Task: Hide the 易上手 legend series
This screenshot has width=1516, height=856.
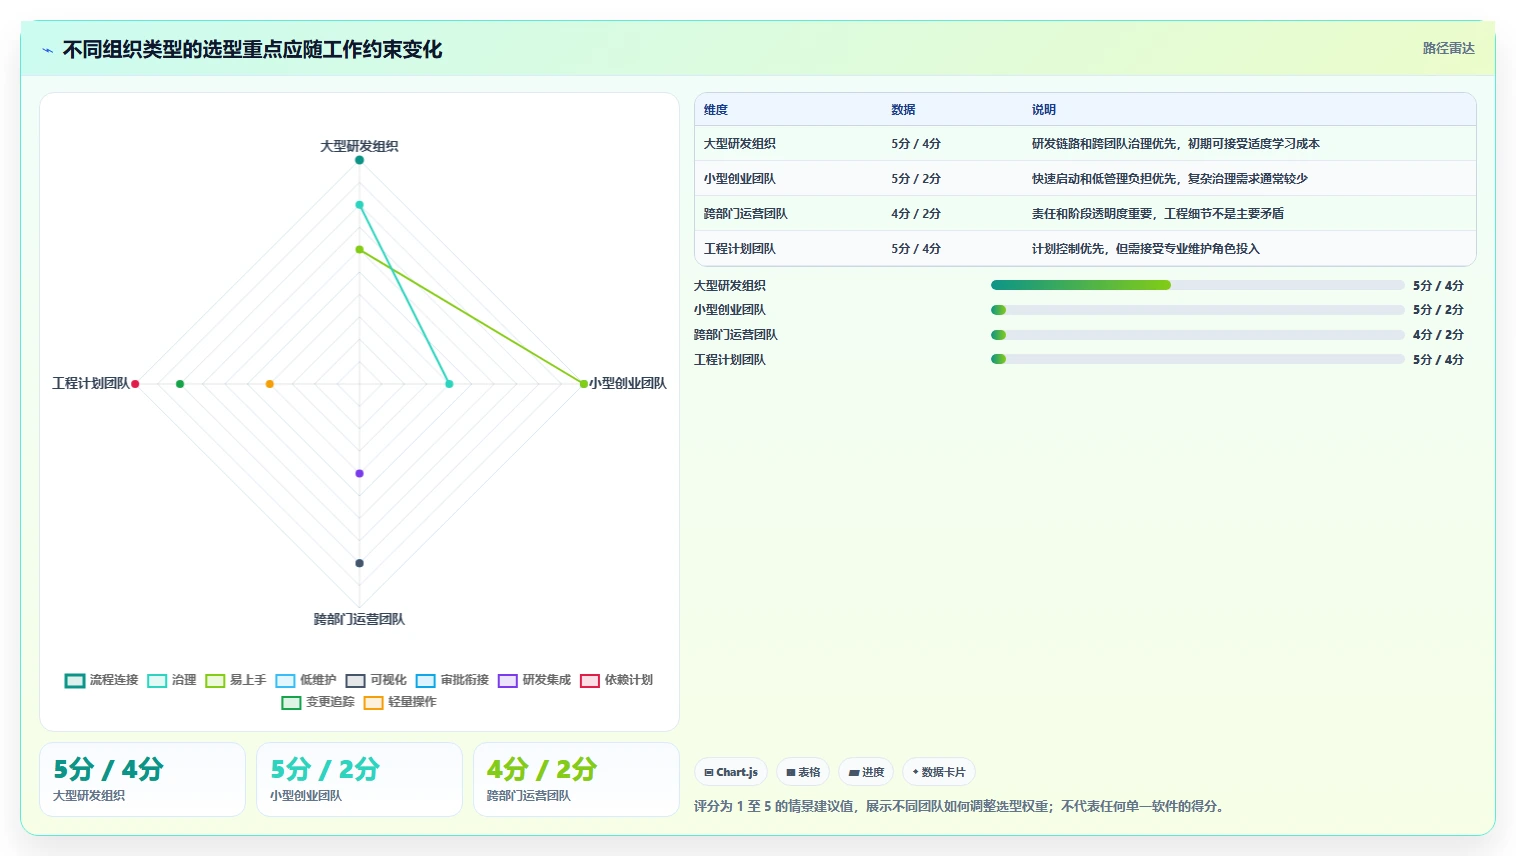Action: pyautogui.click(x=236, y=680)
